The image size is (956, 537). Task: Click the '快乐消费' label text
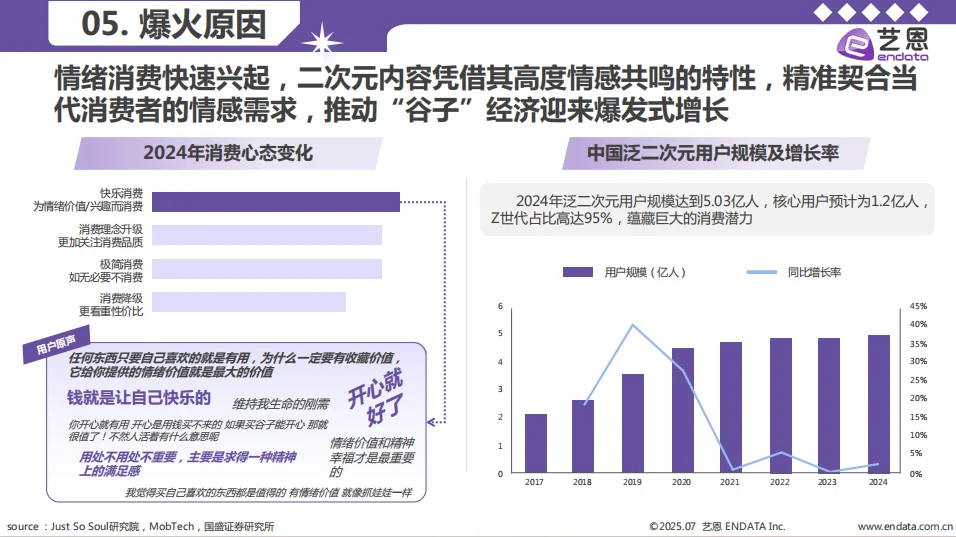click(121, 193)
